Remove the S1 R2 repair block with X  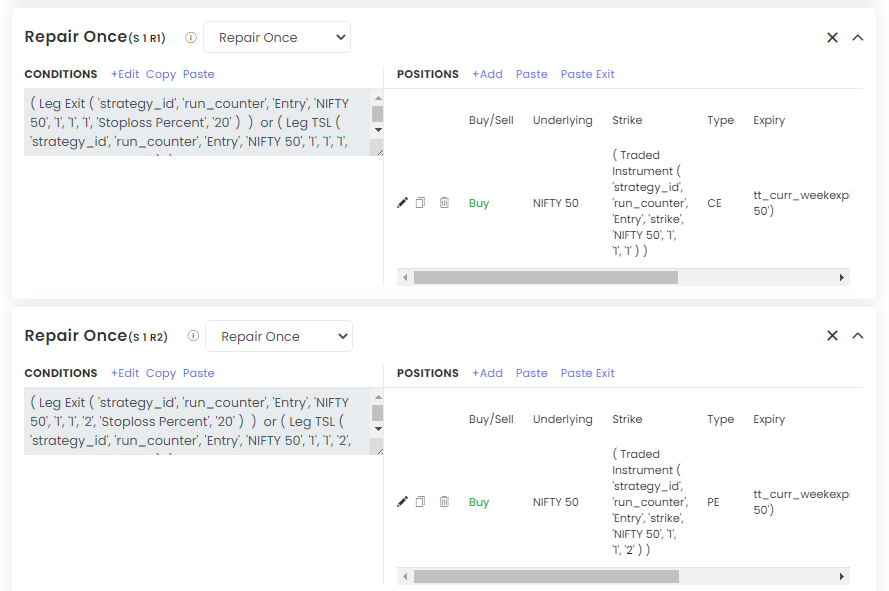[832, 336]
